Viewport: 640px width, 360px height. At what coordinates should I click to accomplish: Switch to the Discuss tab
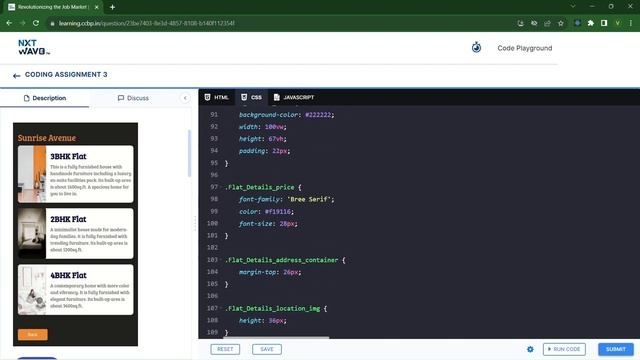[133, 98]
